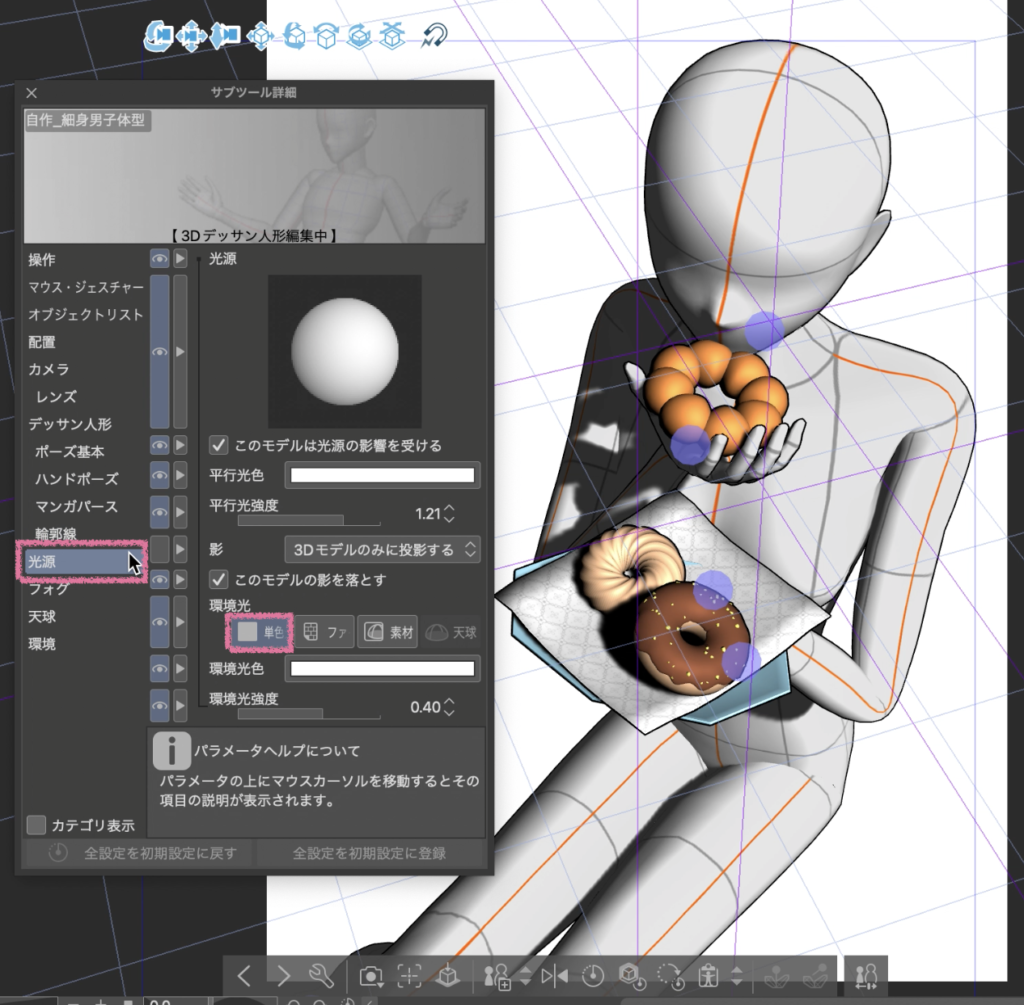
Task: Click the move object 3D manipulator icon
Action: (261, 36)
